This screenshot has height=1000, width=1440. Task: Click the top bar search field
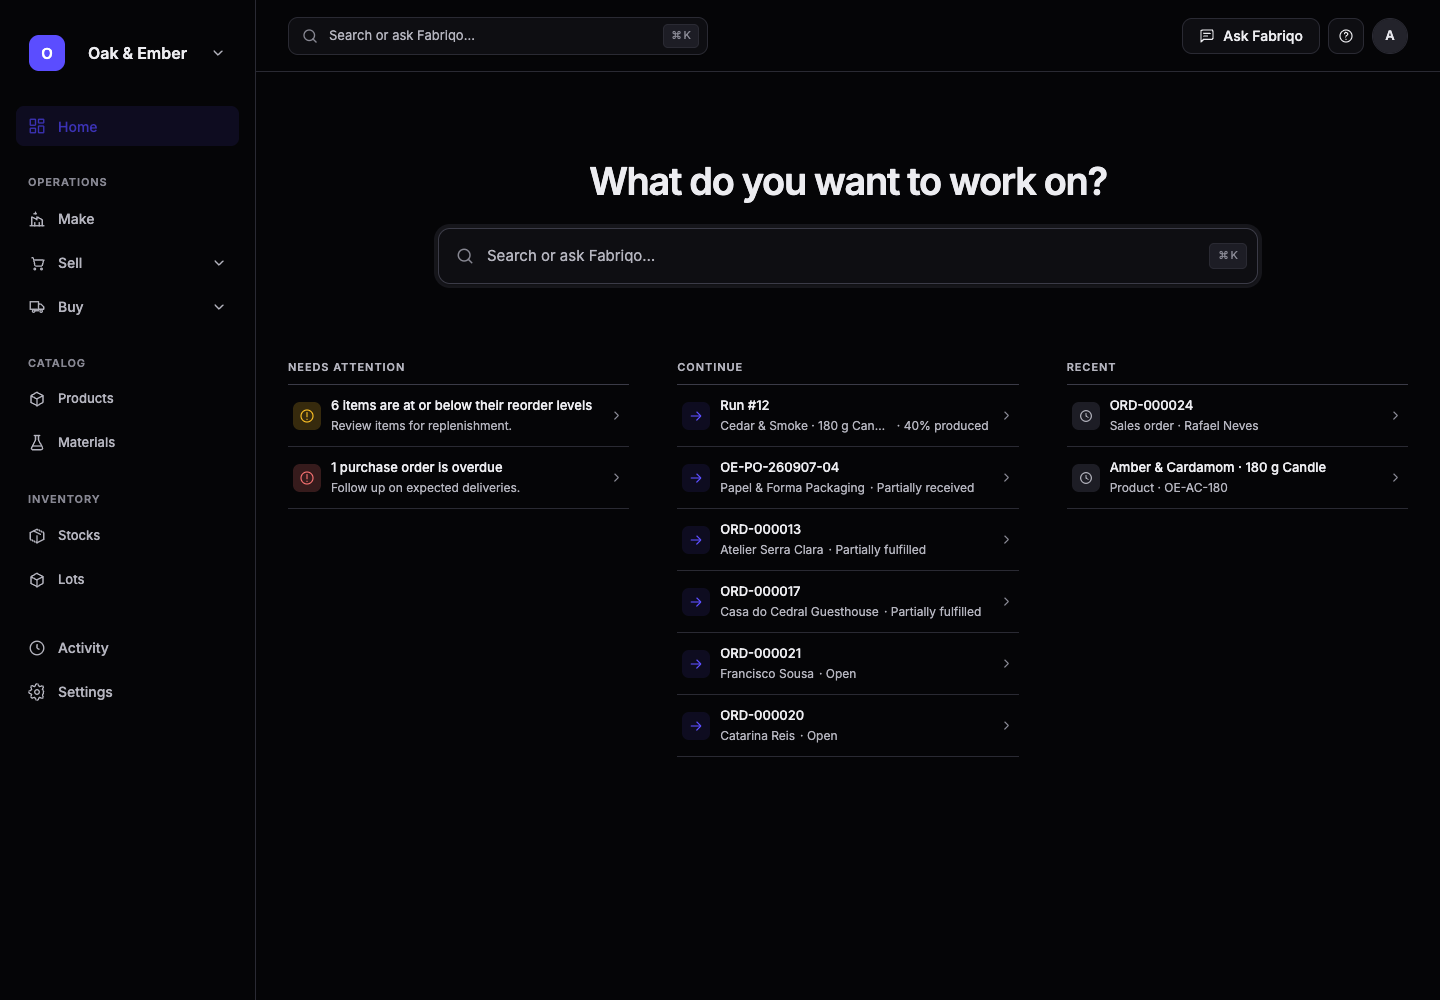point(498,36)
